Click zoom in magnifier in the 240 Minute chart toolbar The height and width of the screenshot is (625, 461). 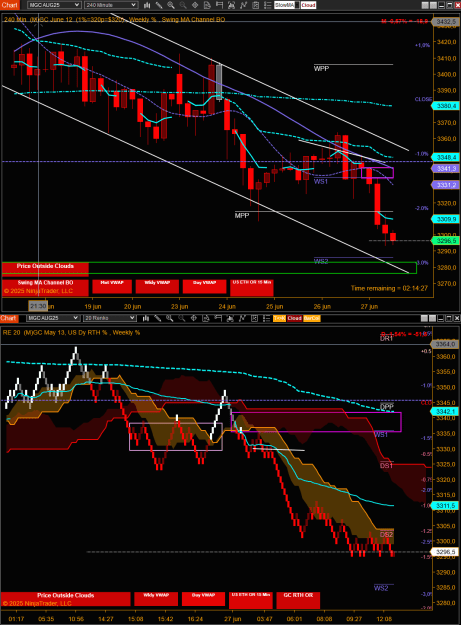click(171, 5)
